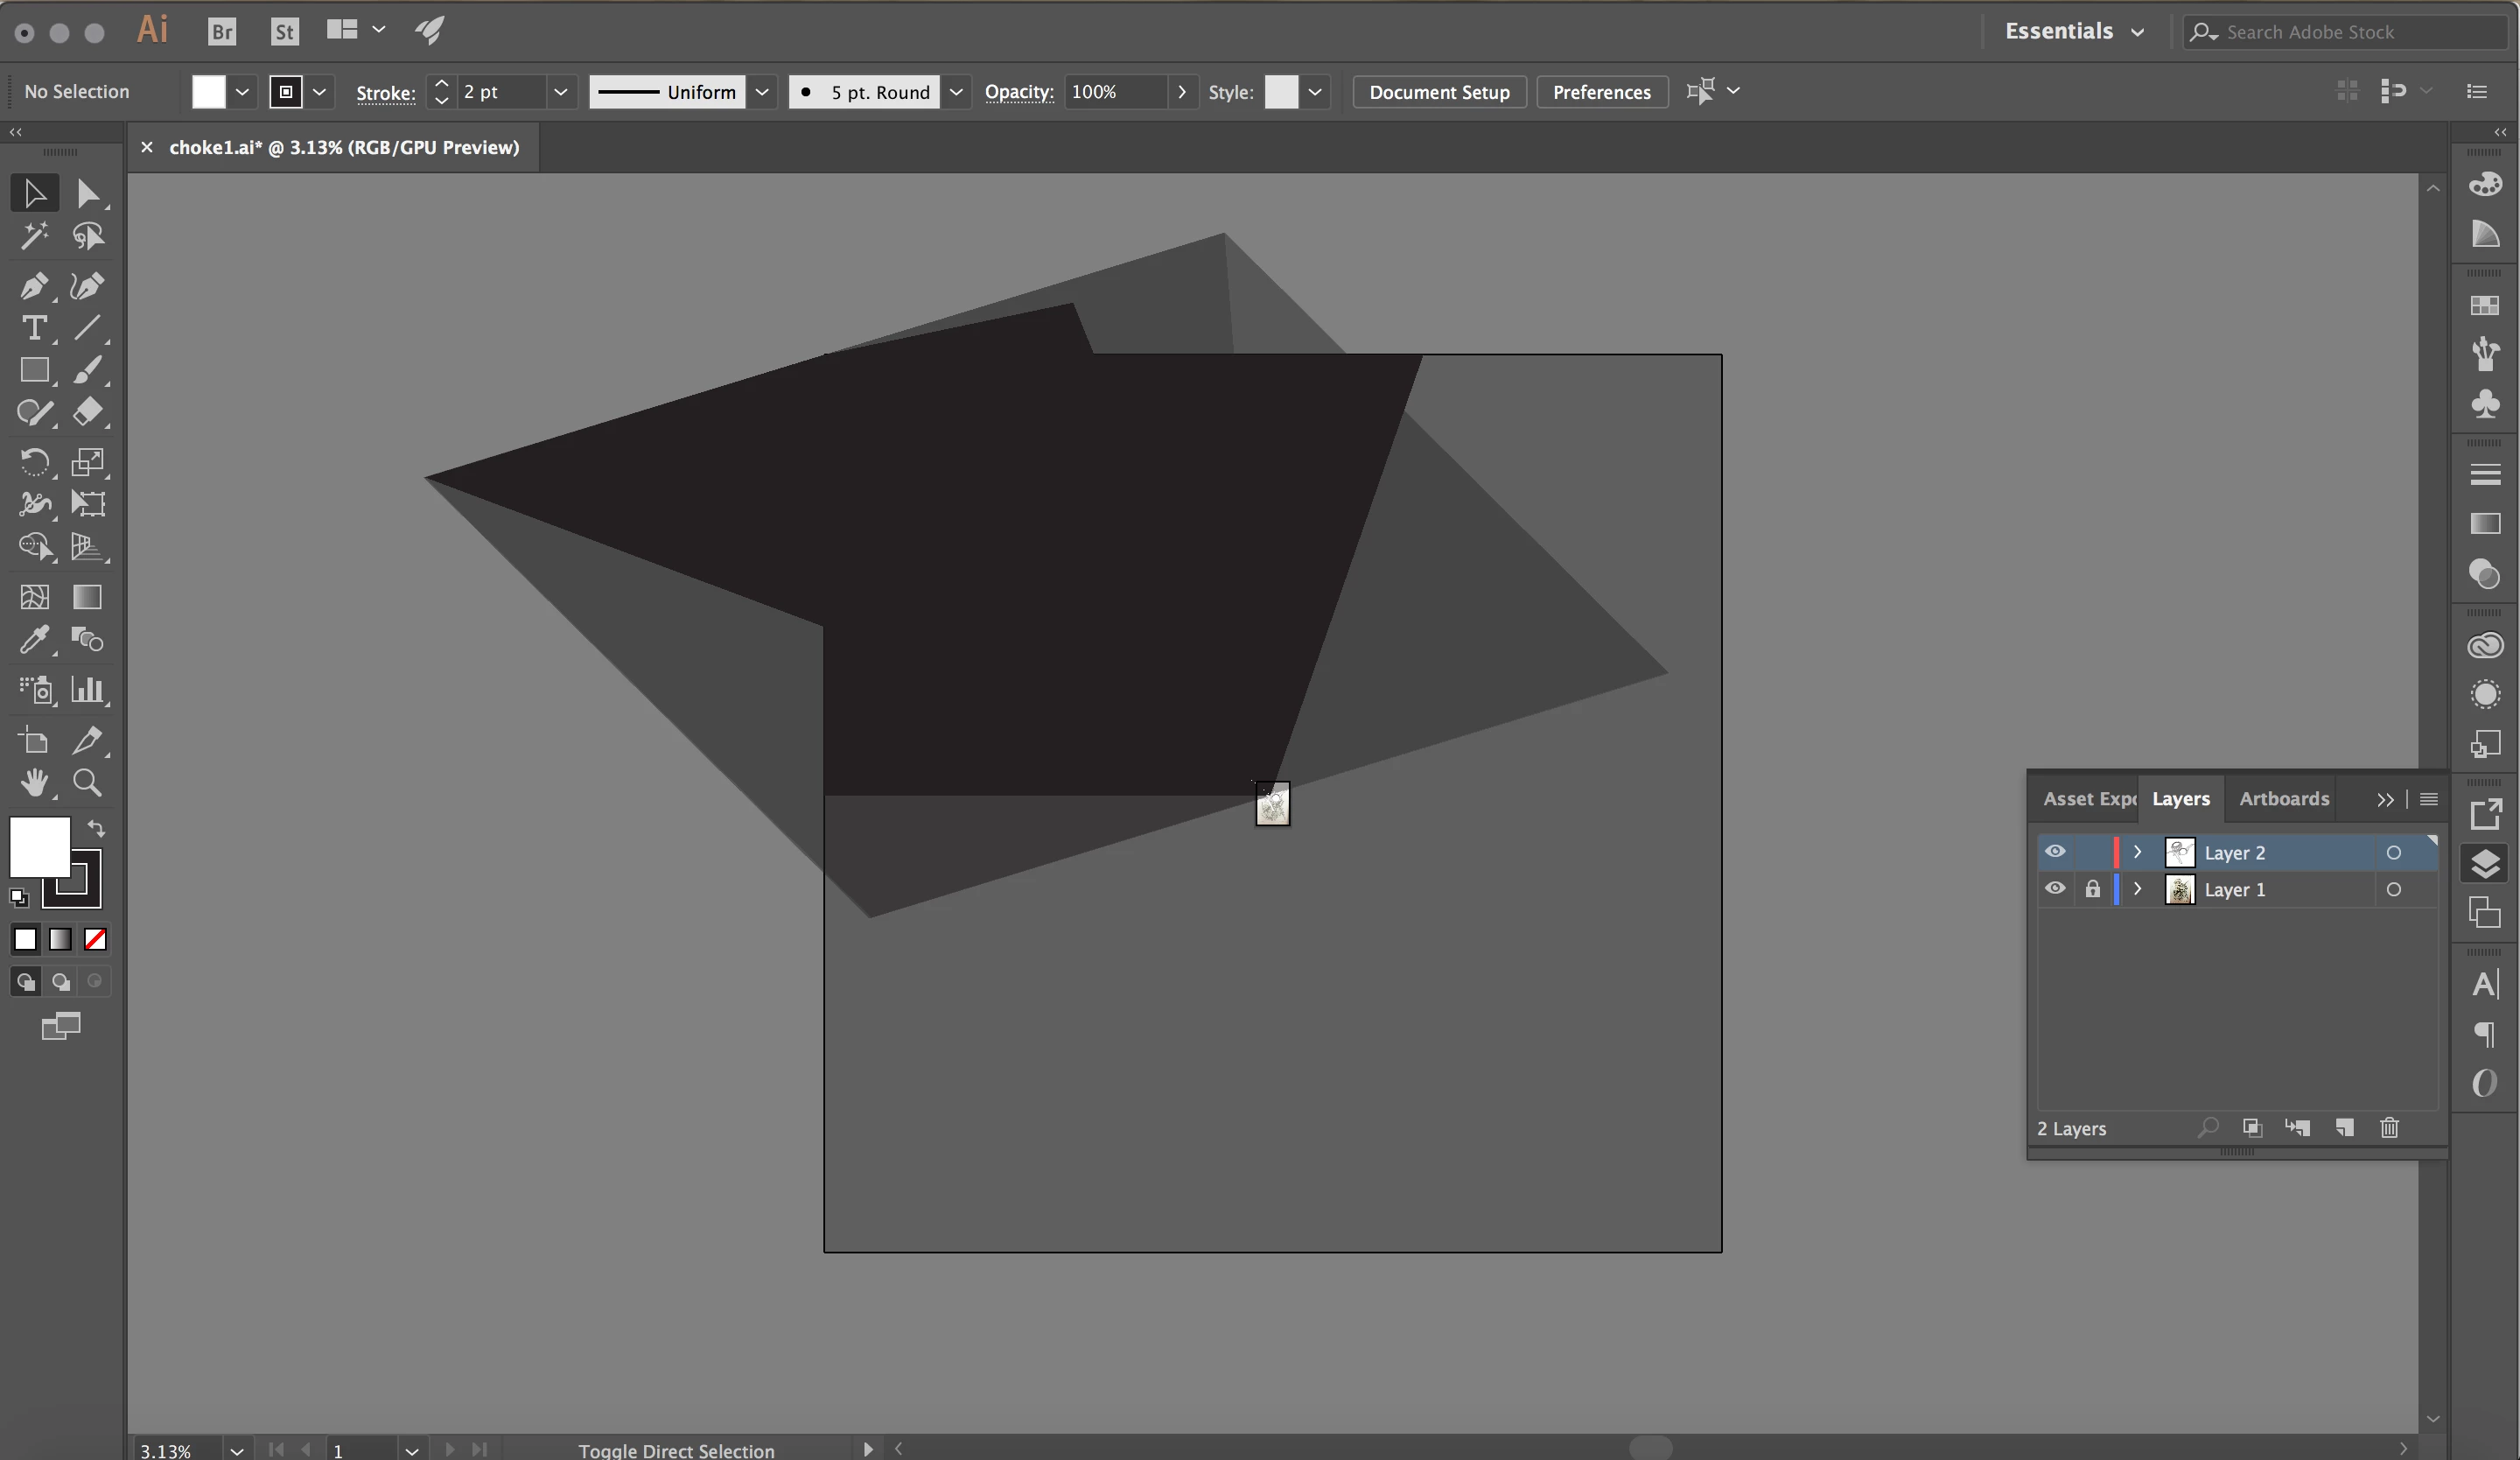Open the Essentials workspace dropdown
Screen dimensions: 2520x1460
point(2073,32)
